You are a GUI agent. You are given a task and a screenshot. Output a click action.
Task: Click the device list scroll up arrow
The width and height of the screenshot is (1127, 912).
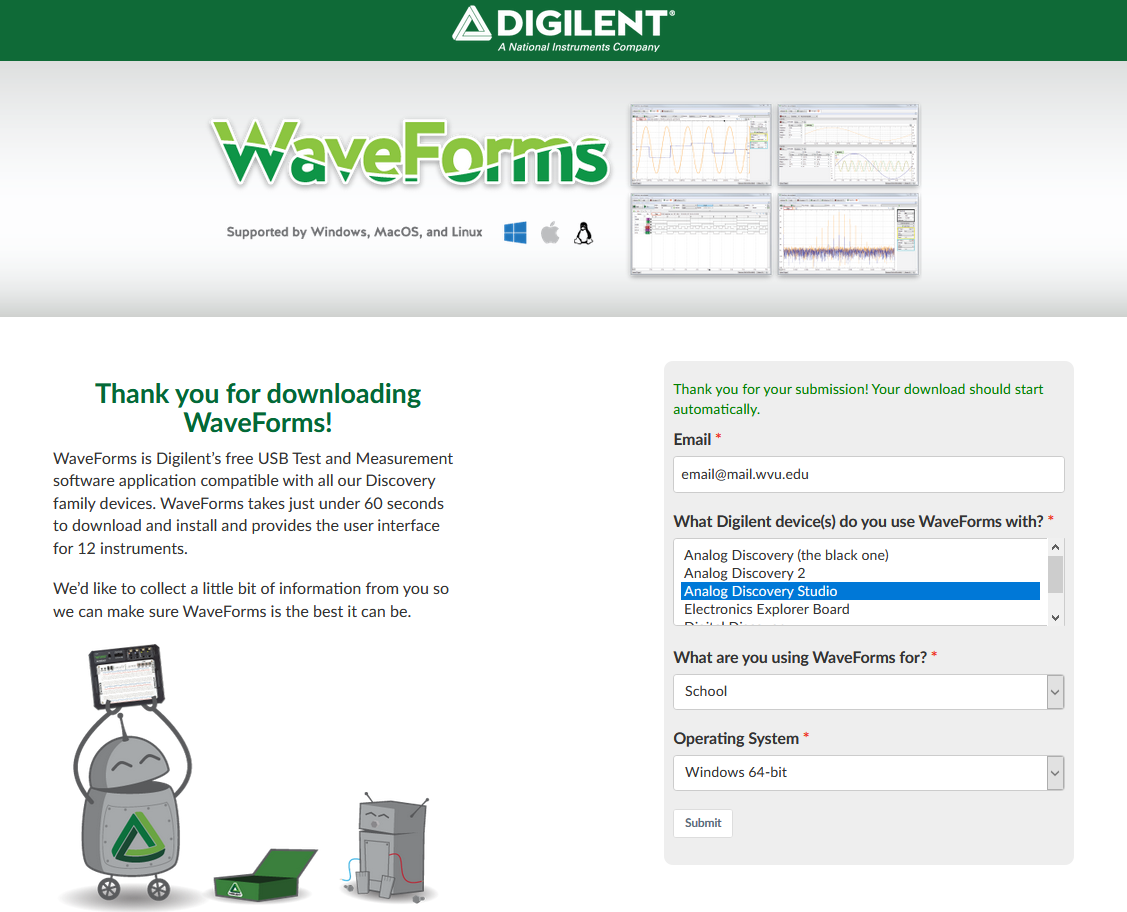(x=1055, y=547)
